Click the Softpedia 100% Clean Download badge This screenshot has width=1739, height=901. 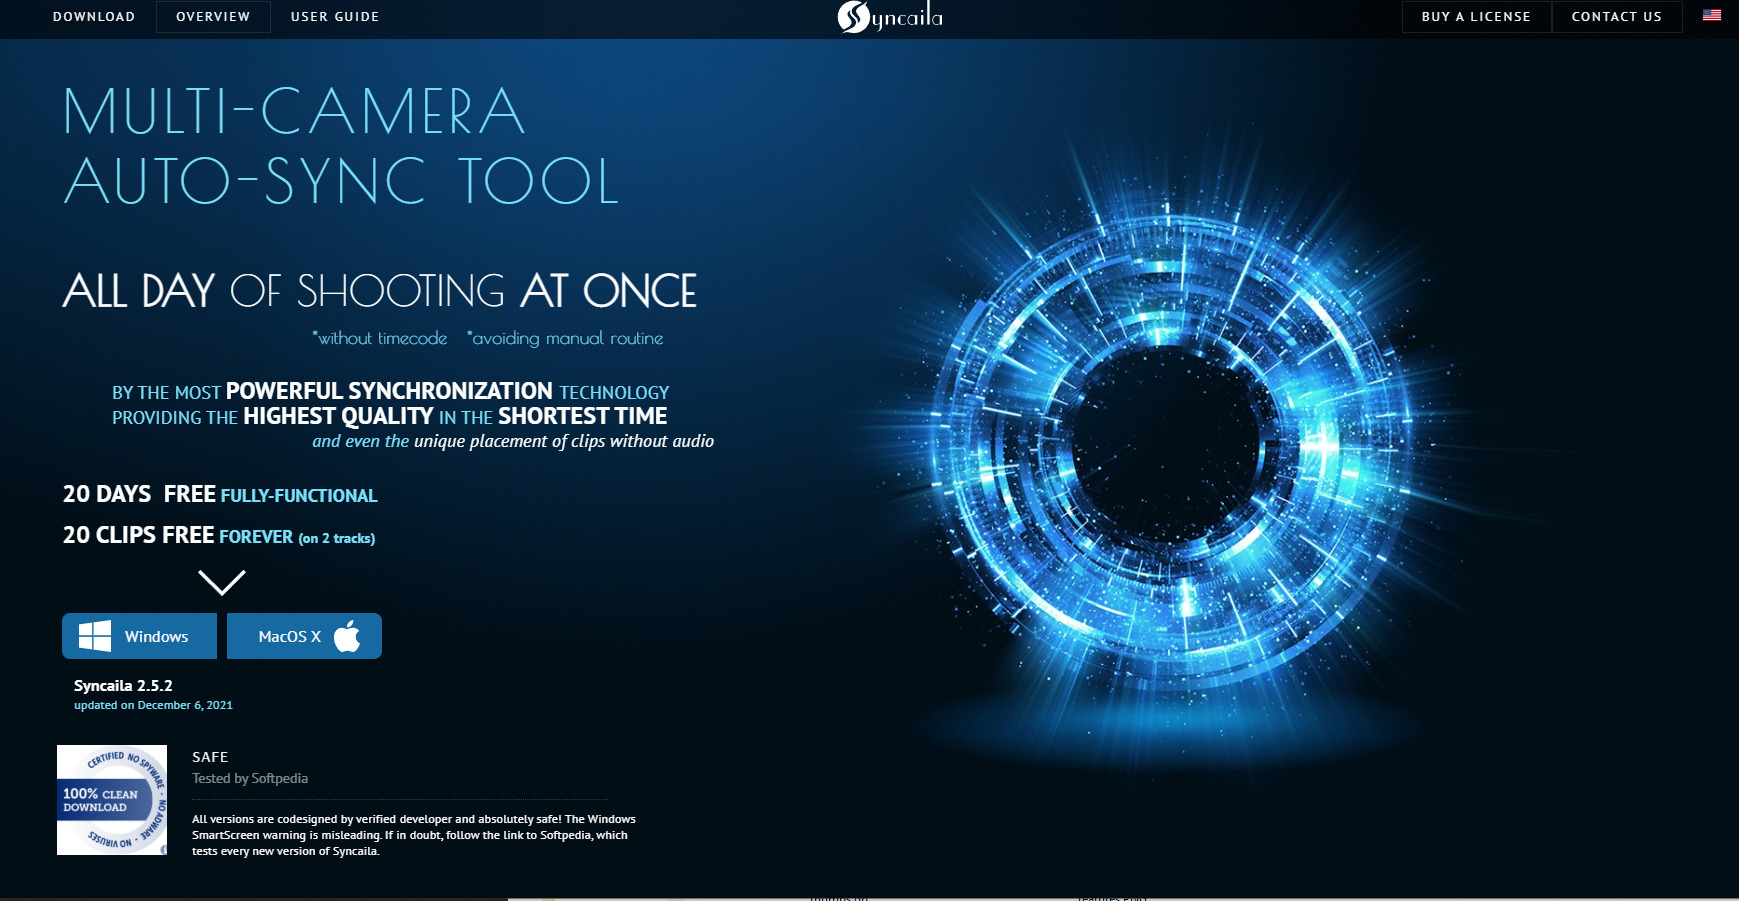[112, 800]
